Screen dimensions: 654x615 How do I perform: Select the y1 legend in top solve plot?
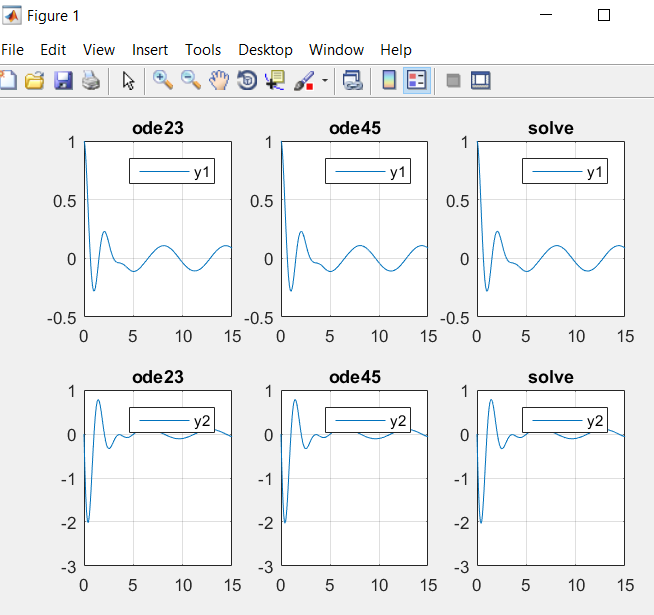click(565, 171)
